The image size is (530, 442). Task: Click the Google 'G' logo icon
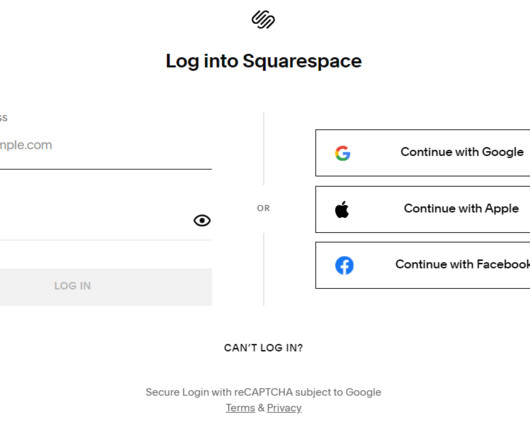pyautogui.click(x=342, y=153)
